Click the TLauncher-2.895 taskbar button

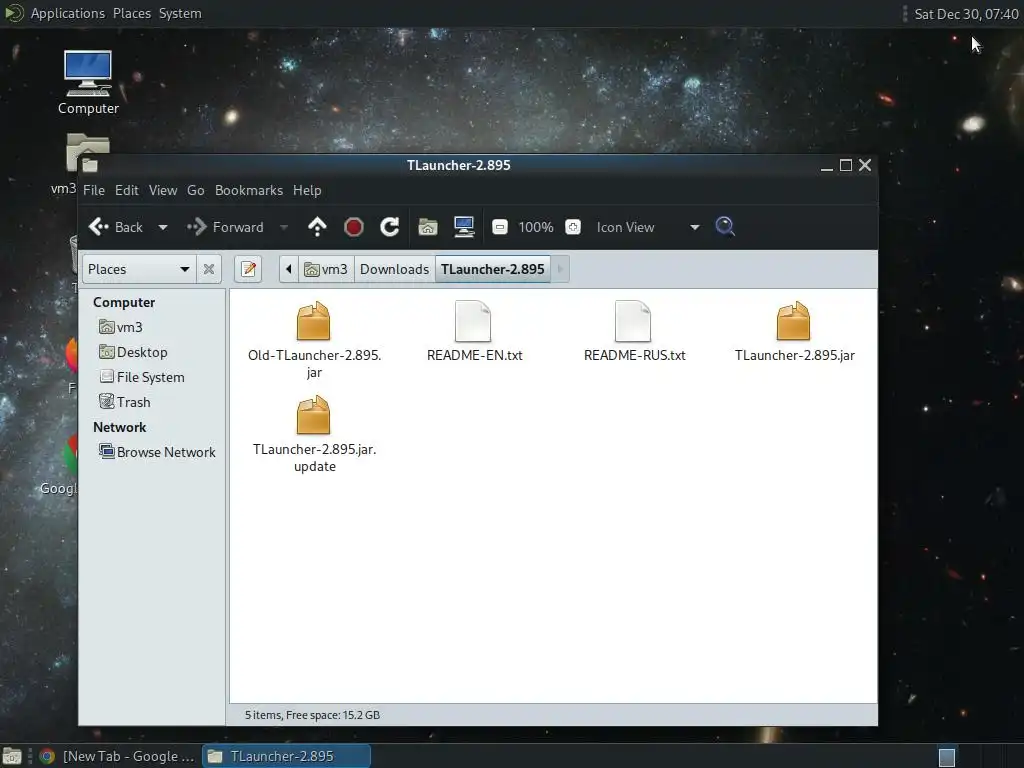point(286,756)
